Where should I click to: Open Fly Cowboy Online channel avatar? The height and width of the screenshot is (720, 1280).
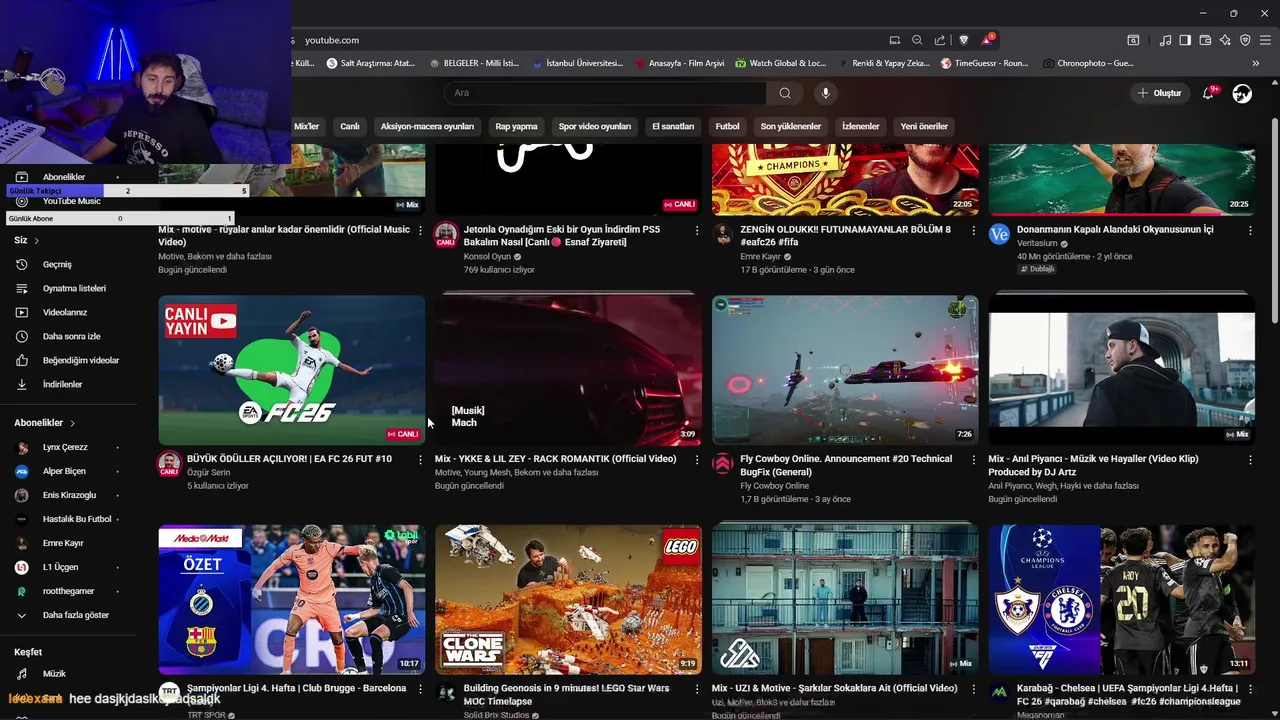point(722,464)
